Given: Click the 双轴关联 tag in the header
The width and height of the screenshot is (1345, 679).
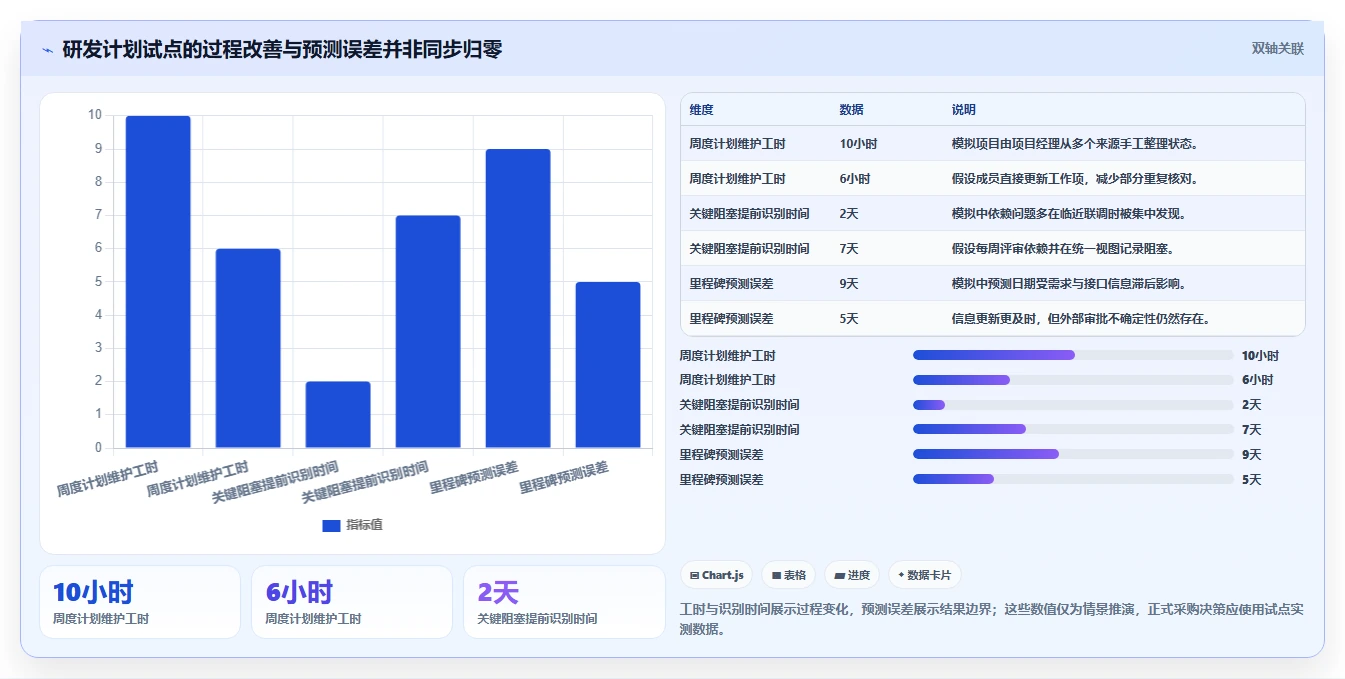Looking at the screenshot, I should [x=1277, y=49].
